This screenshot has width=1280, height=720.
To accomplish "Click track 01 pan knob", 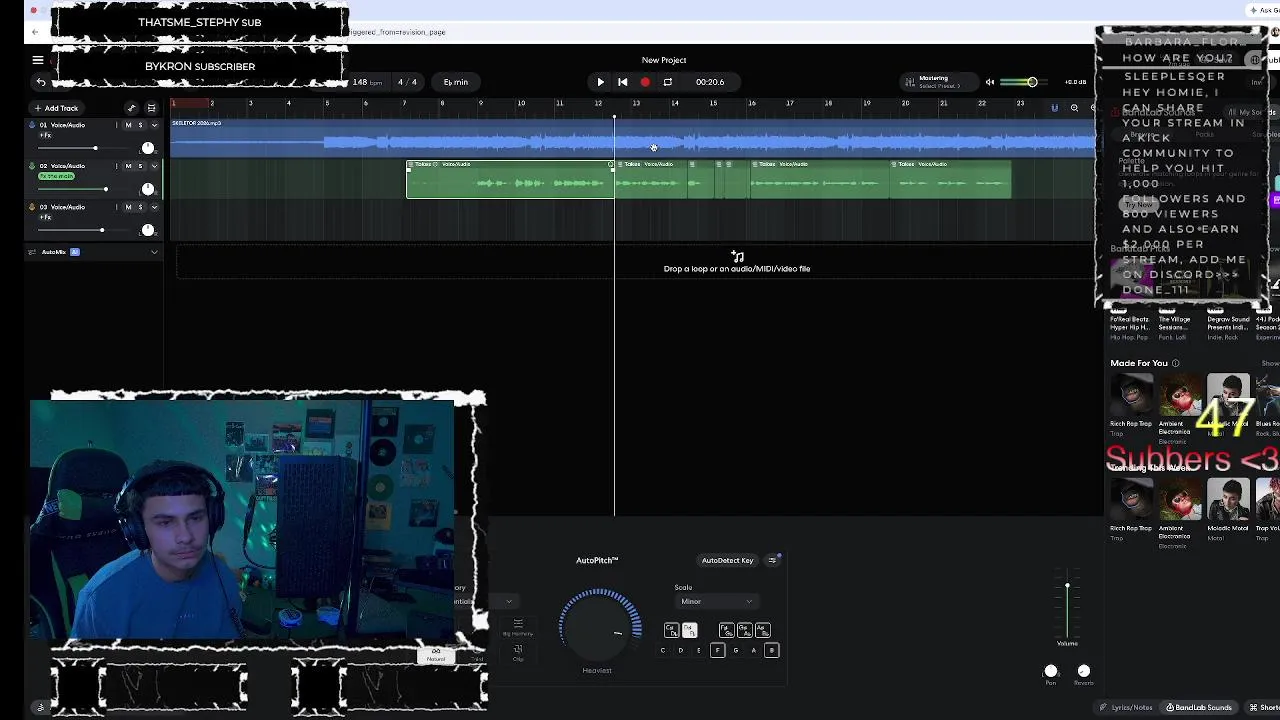I will click(148, 148).
